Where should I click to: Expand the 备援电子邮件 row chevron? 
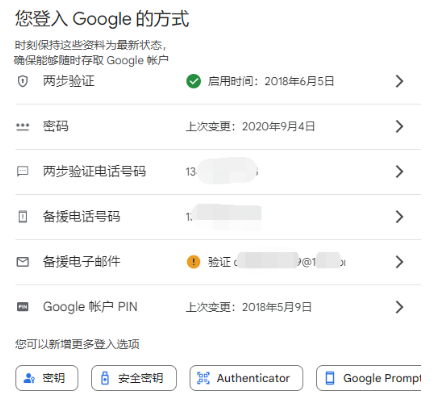coord(399,262)
